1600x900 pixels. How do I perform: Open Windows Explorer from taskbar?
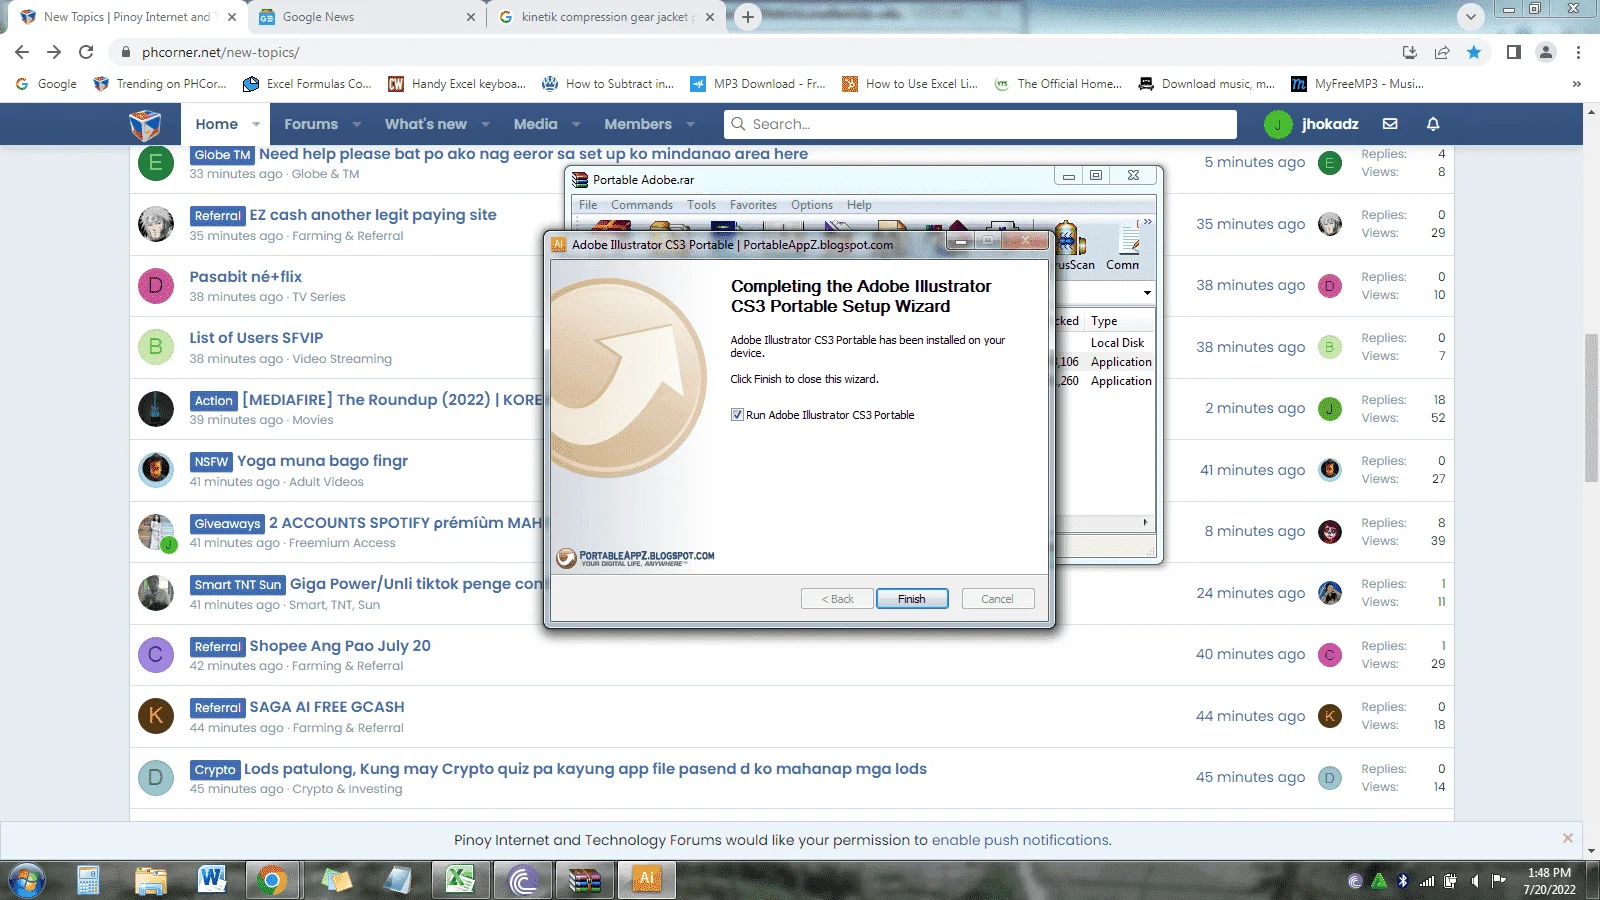tap(150, 880)
